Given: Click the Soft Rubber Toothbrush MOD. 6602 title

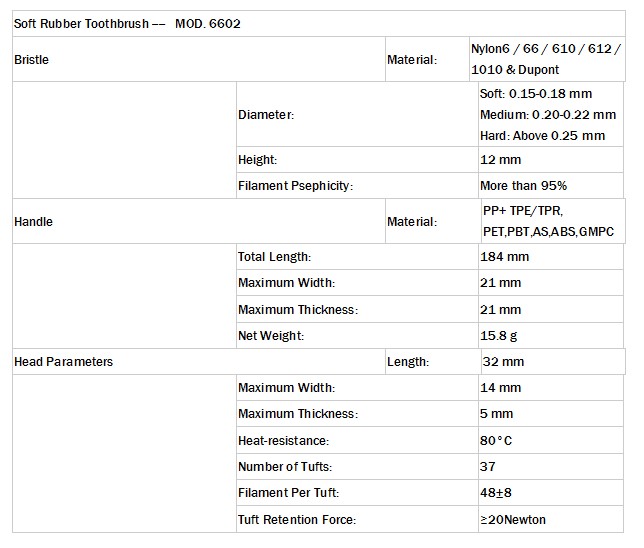Looking at the screenshot, I should click(127, 23).
